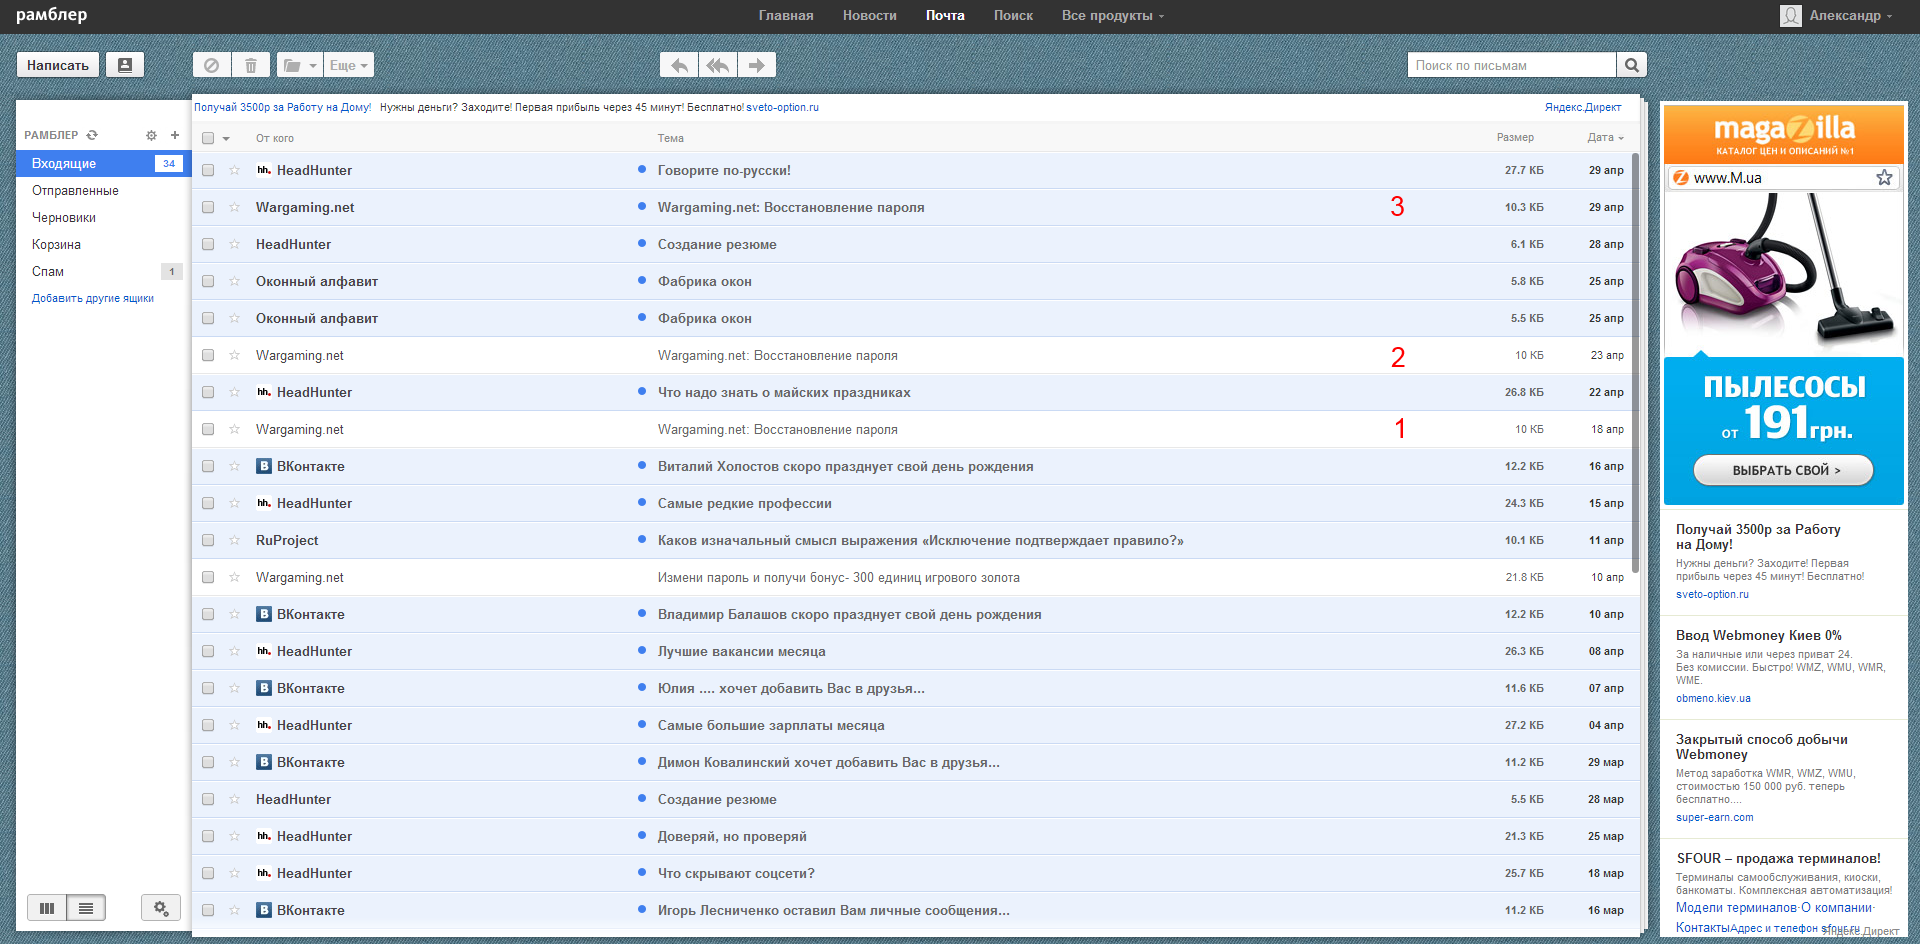The width and height of the screenshot is (1920, 944).
Task: Check the Wargaming.net message dated 29 апр
Action: [208, 207]
